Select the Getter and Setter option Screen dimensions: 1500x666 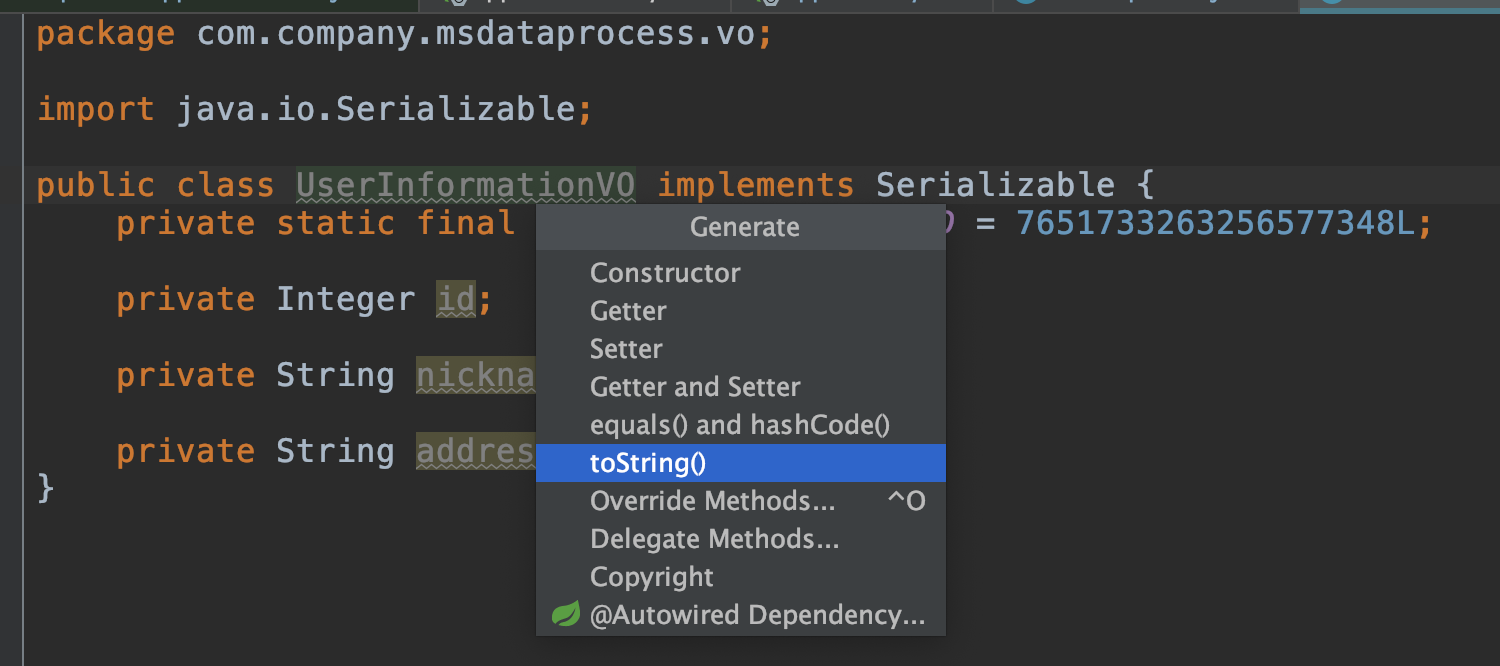696,386
